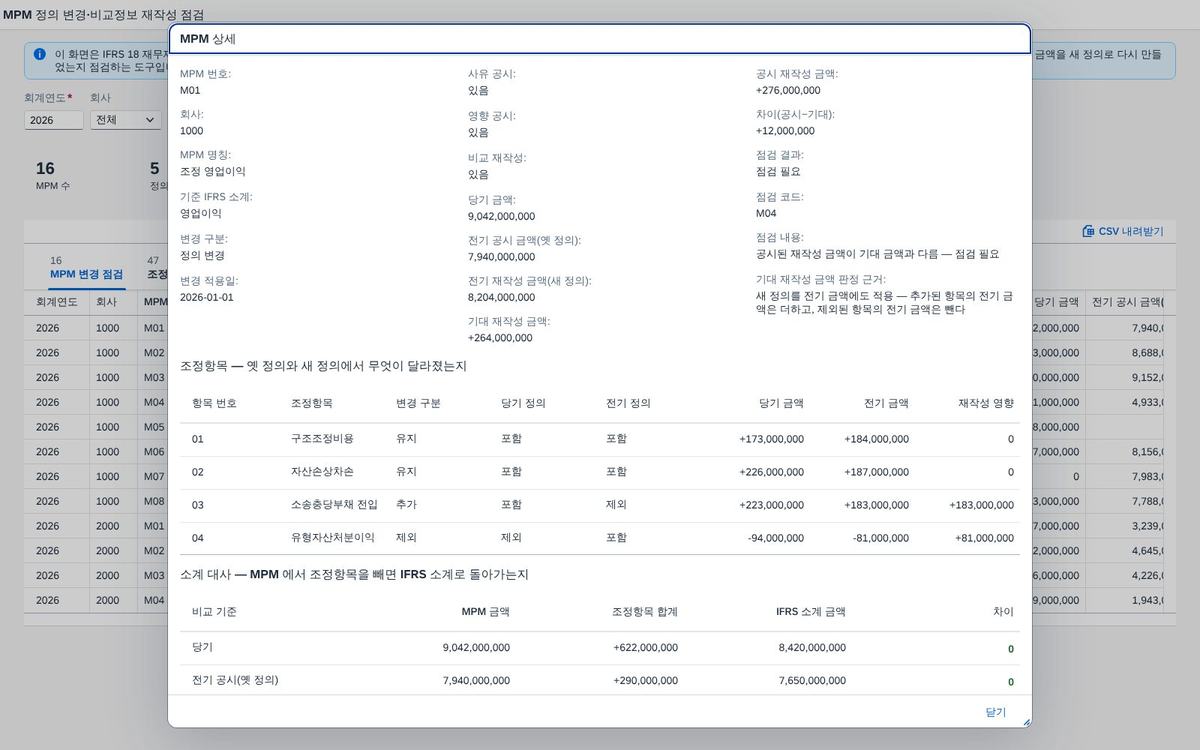Image resolution: width=1200 pixels, height=750 pixels.
Task: Click the +81,000,000 재작성 영향 value
Action: click(x=984, y=538)
